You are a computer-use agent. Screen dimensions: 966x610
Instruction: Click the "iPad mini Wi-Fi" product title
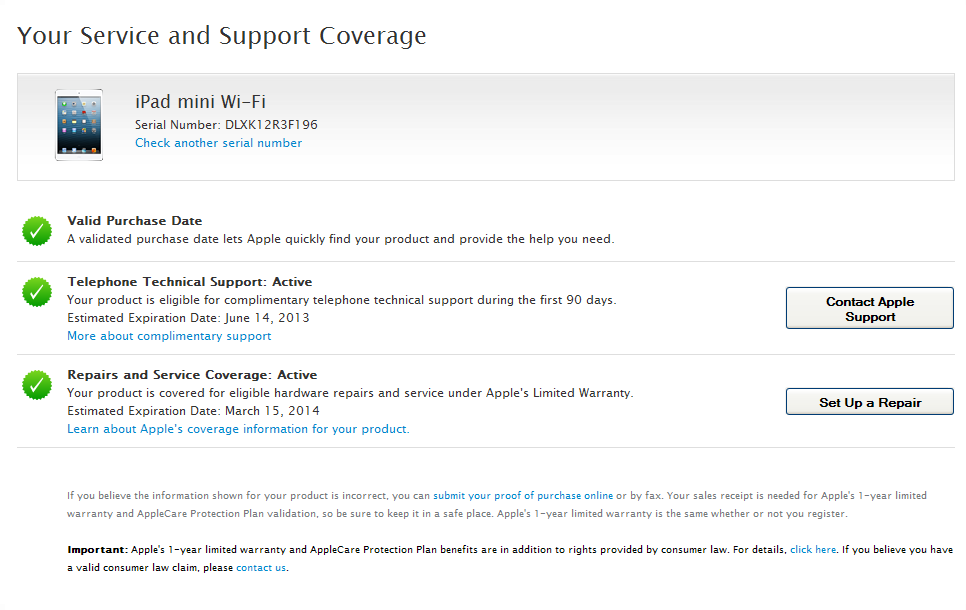click(x=200, y=102)
